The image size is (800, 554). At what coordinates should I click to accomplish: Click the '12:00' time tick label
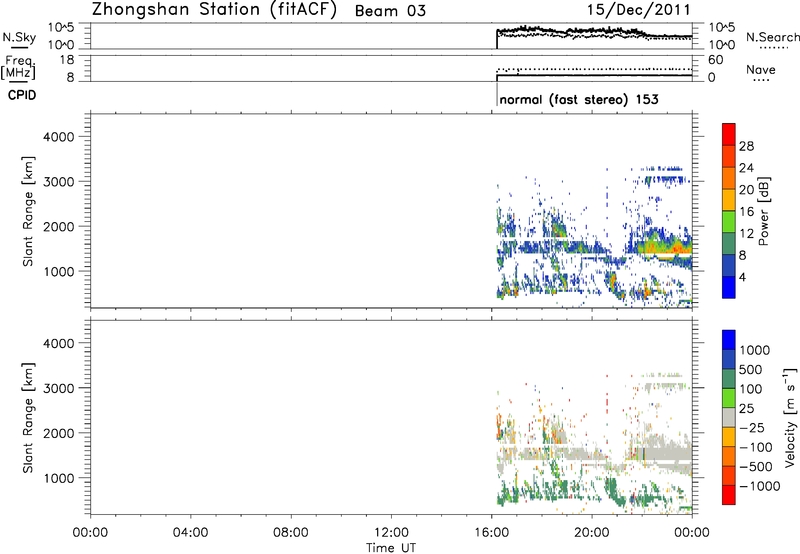coord(391,533)
